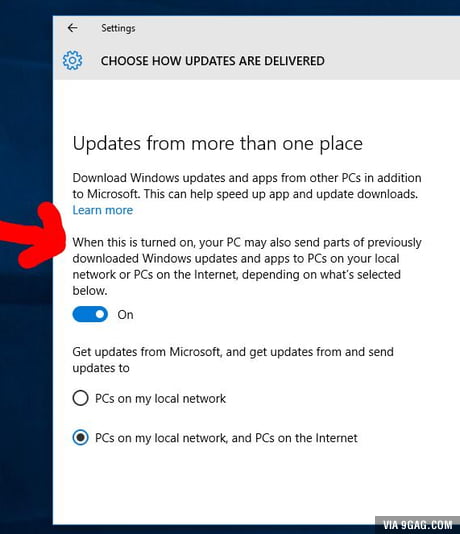The image size is (460, 534).
Task: Click the "PCs on my local network" label text
Action: click(160, 398)
